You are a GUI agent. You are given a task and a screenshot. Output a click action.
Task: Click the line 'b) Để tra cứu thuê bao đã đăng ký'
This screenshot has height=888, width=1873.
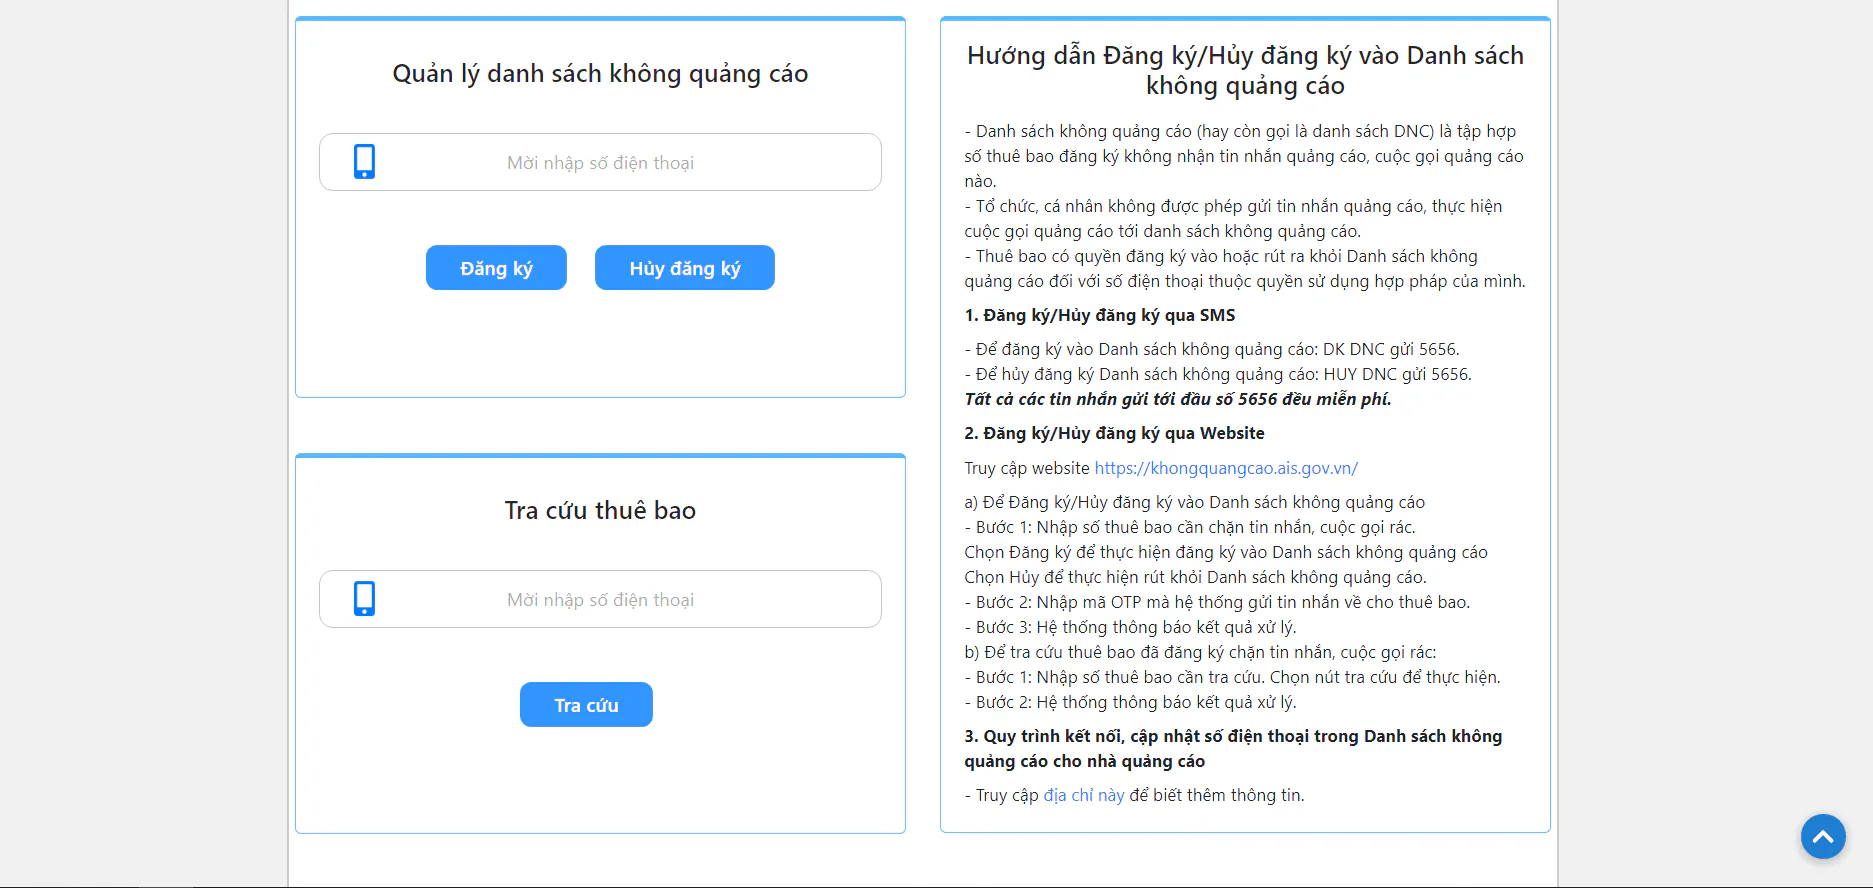click(x=1200, y=652)
